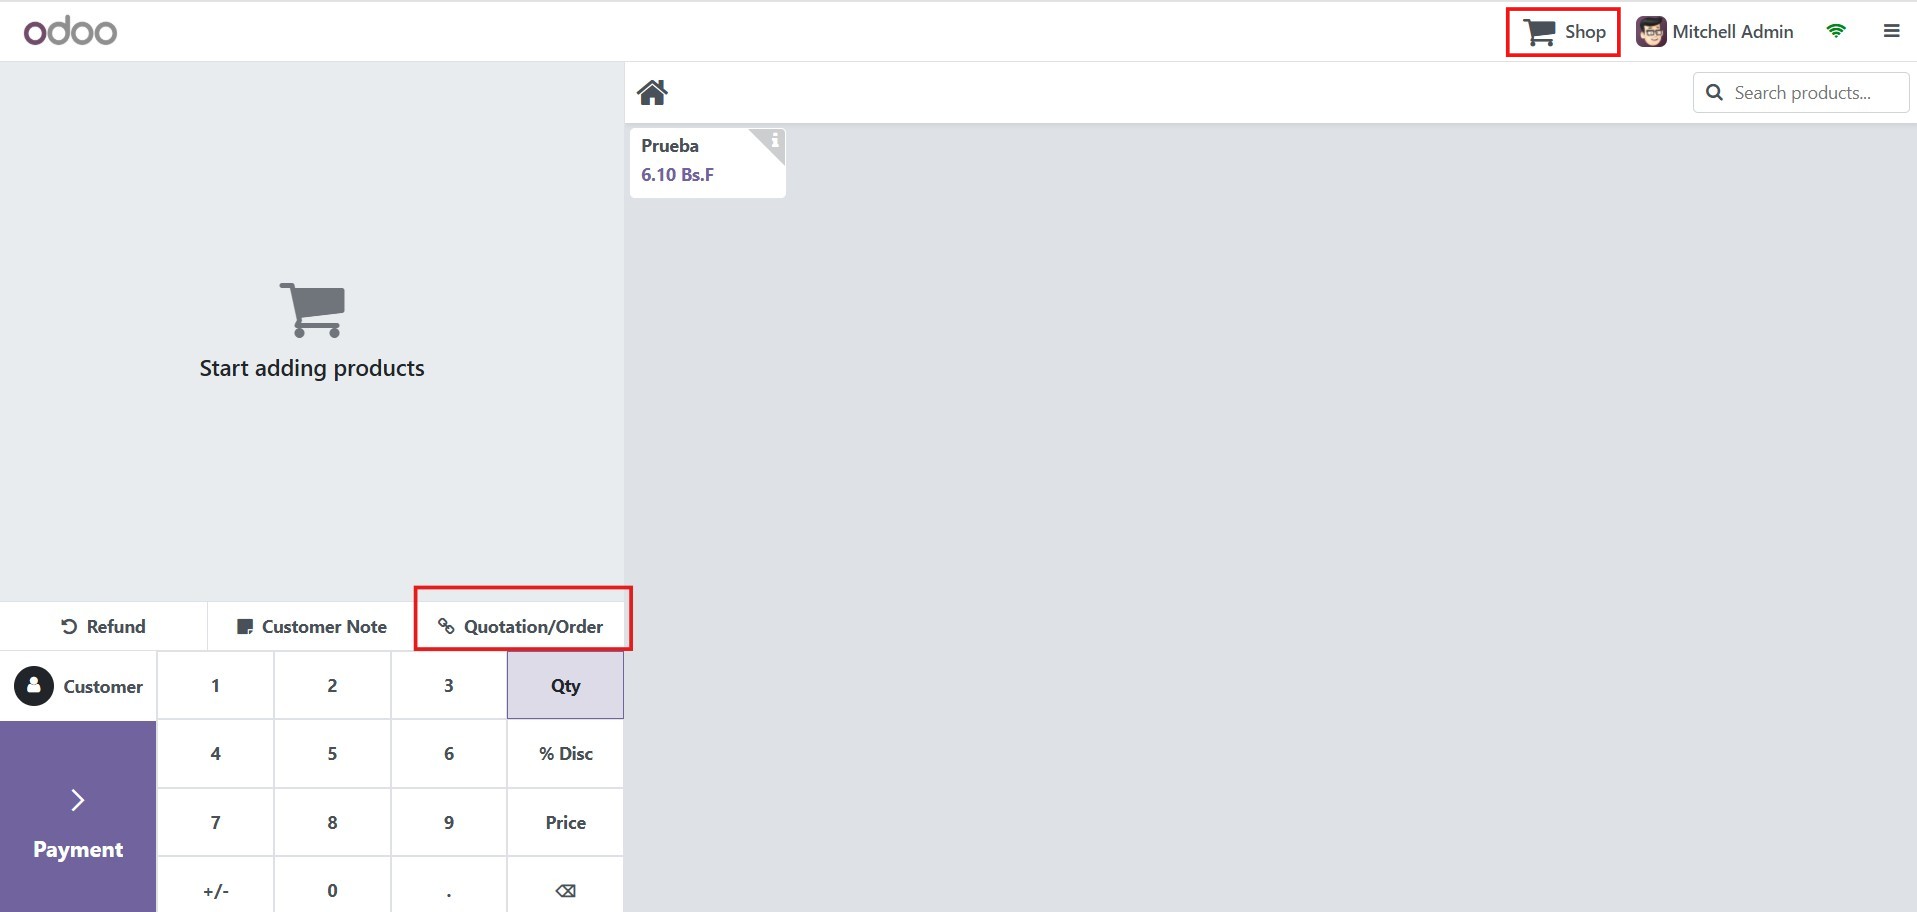
Task: Select the Qty mode on numpad
Action: pos(565,686)
